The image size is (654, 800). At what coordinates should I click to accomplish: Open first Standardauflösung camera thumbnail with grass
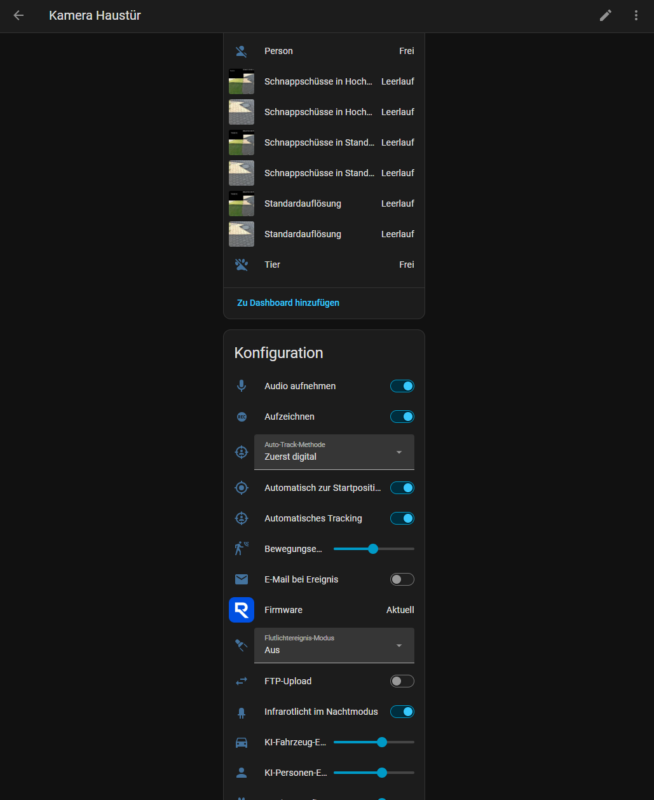241,204
